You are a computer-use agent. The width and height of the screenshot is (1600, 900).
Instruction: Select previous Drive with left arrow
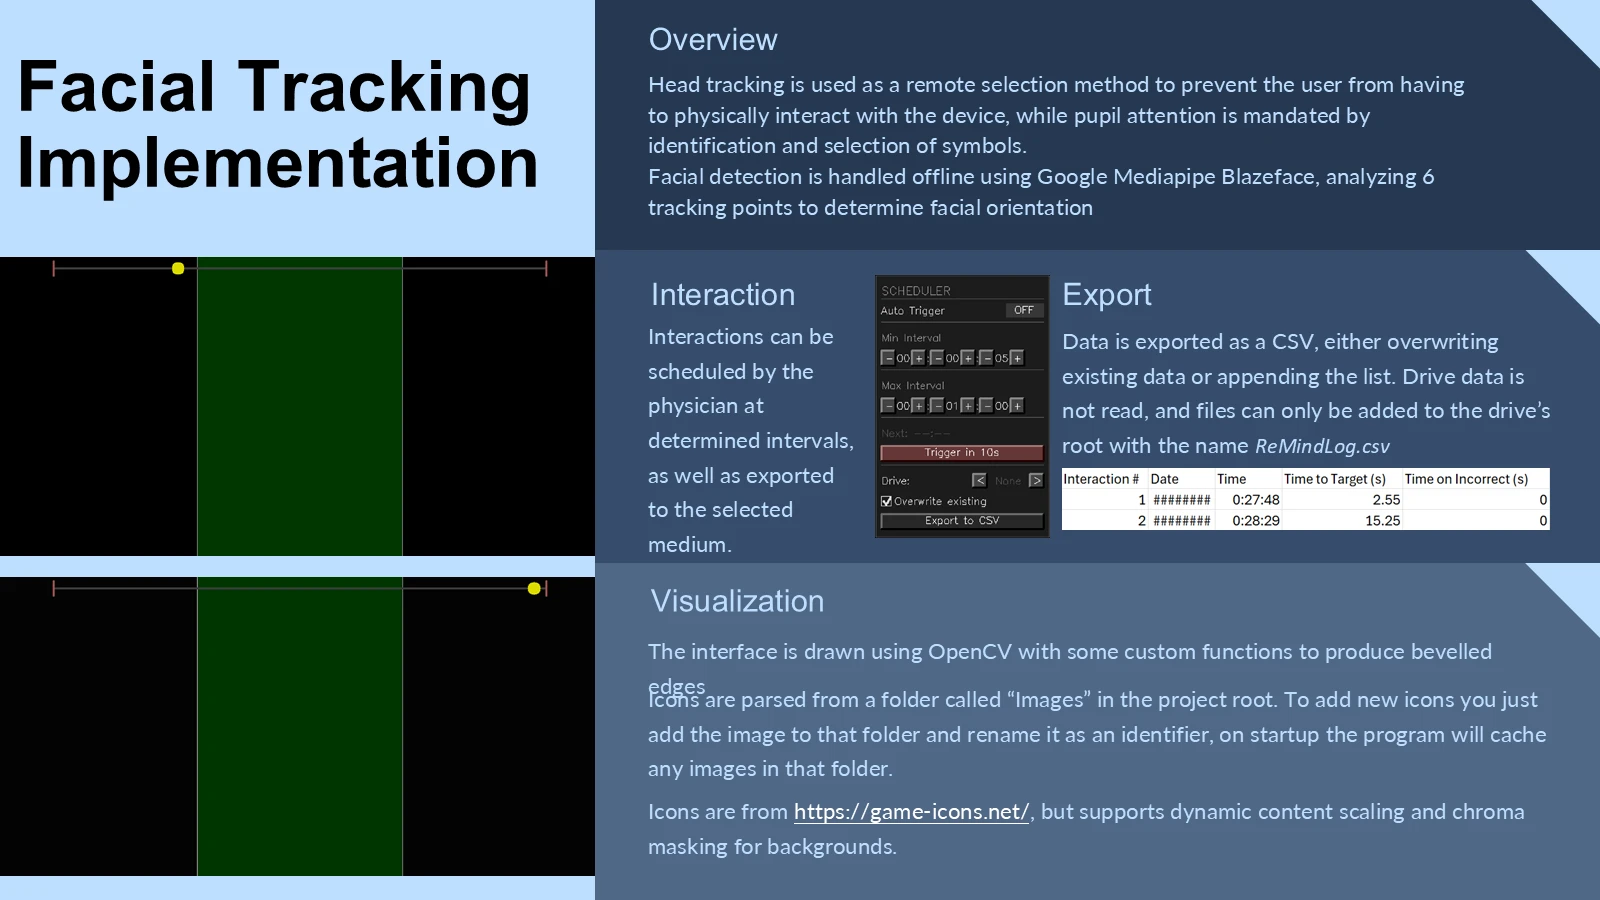[x=979, y=480]
